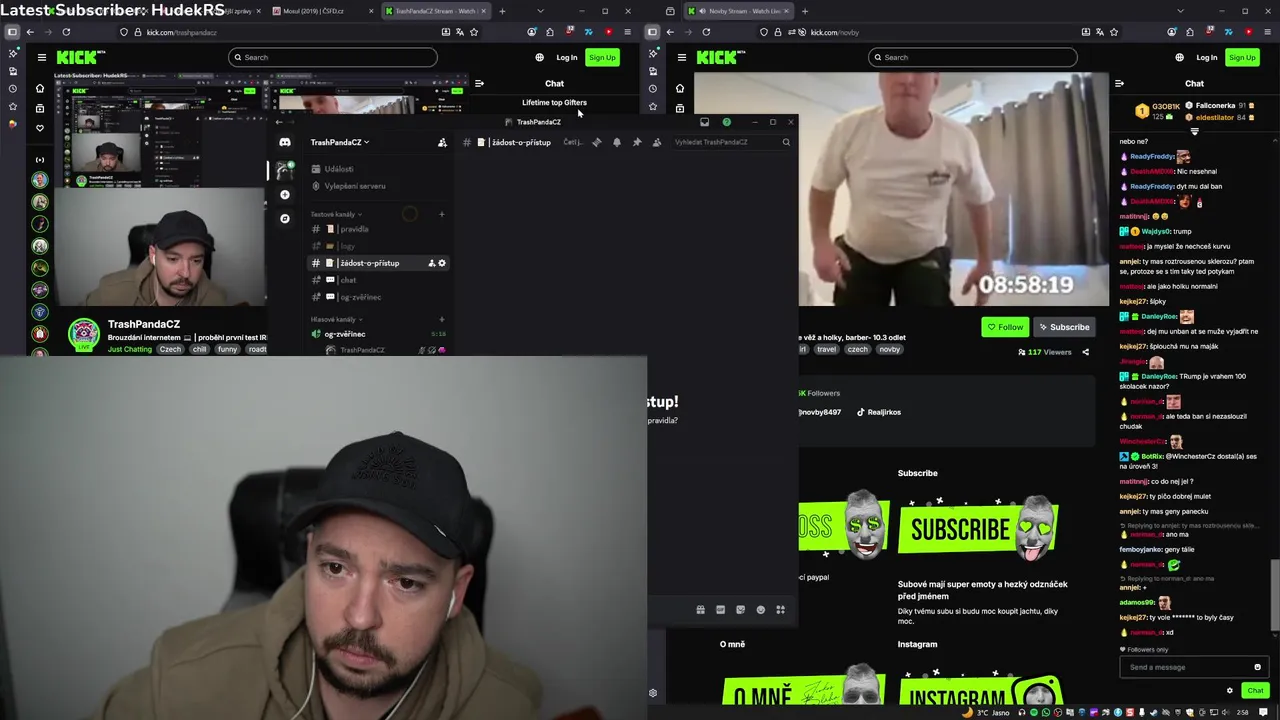Viewport: 1280px width, 720px height.
Task: Open notification bell in Discord channel header
Action: [x=617, y=142]
